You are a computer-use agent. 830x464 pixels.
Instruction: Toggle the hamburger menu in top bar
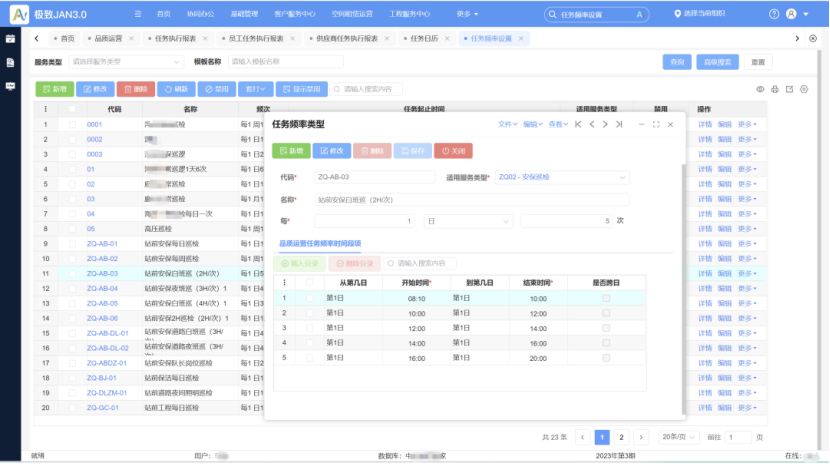pos(138,14)
